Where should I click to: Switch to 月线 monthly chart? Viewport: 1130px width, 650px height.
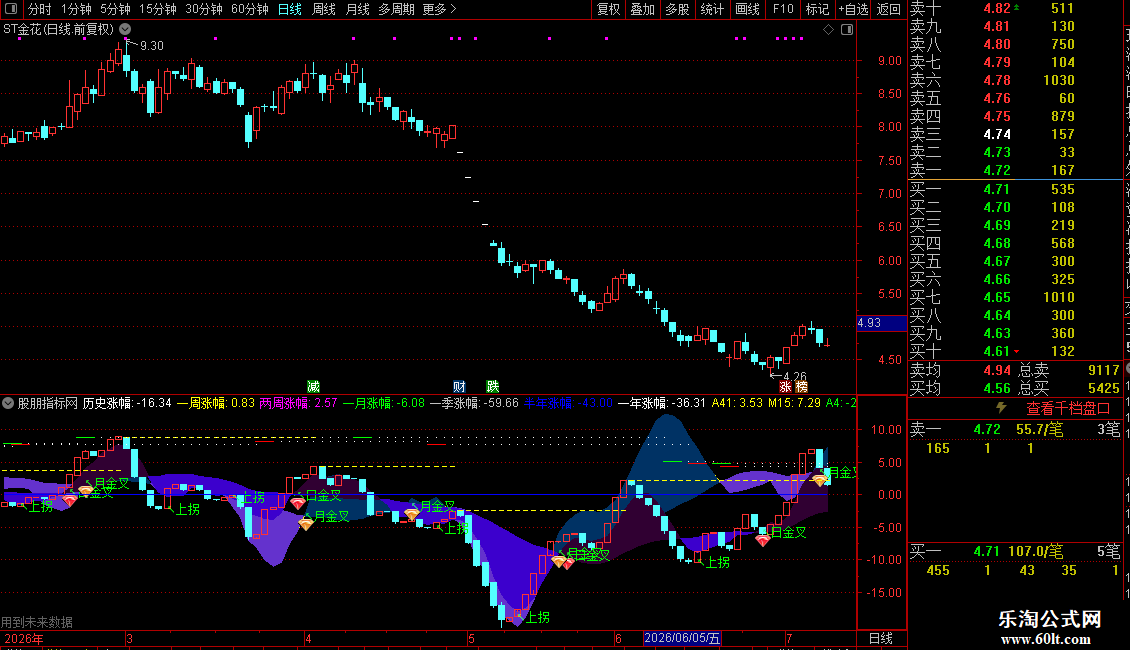pyautogui.click(x=357, y=9)
